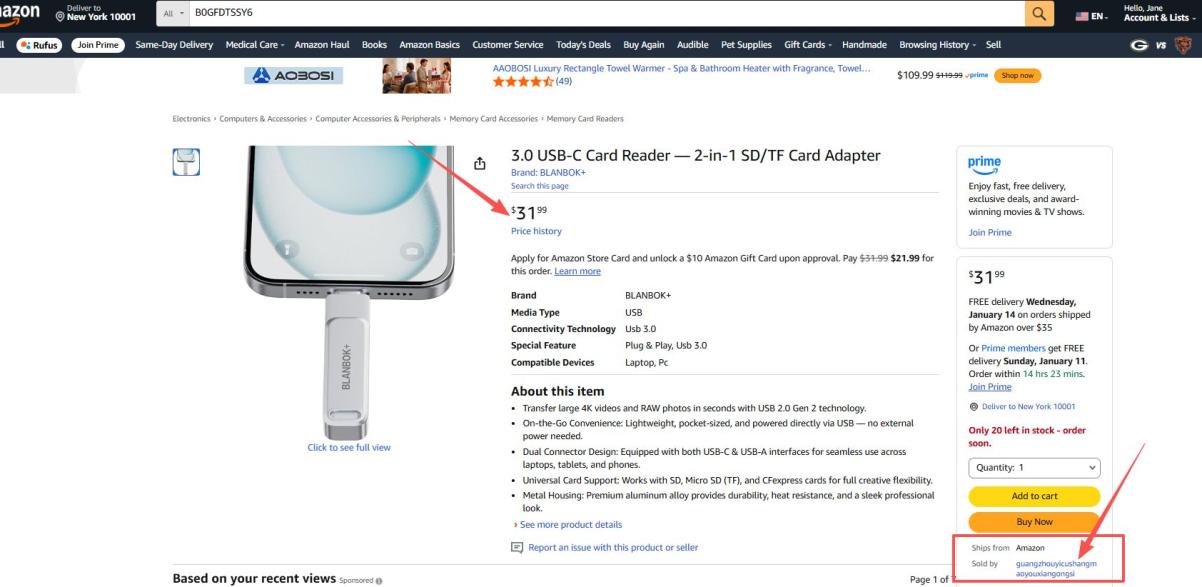Image resolution: width=1202 pixels, height=587 pixels.
Task: Click the AOBOSI sponsored brand logo
Action: 293,76
